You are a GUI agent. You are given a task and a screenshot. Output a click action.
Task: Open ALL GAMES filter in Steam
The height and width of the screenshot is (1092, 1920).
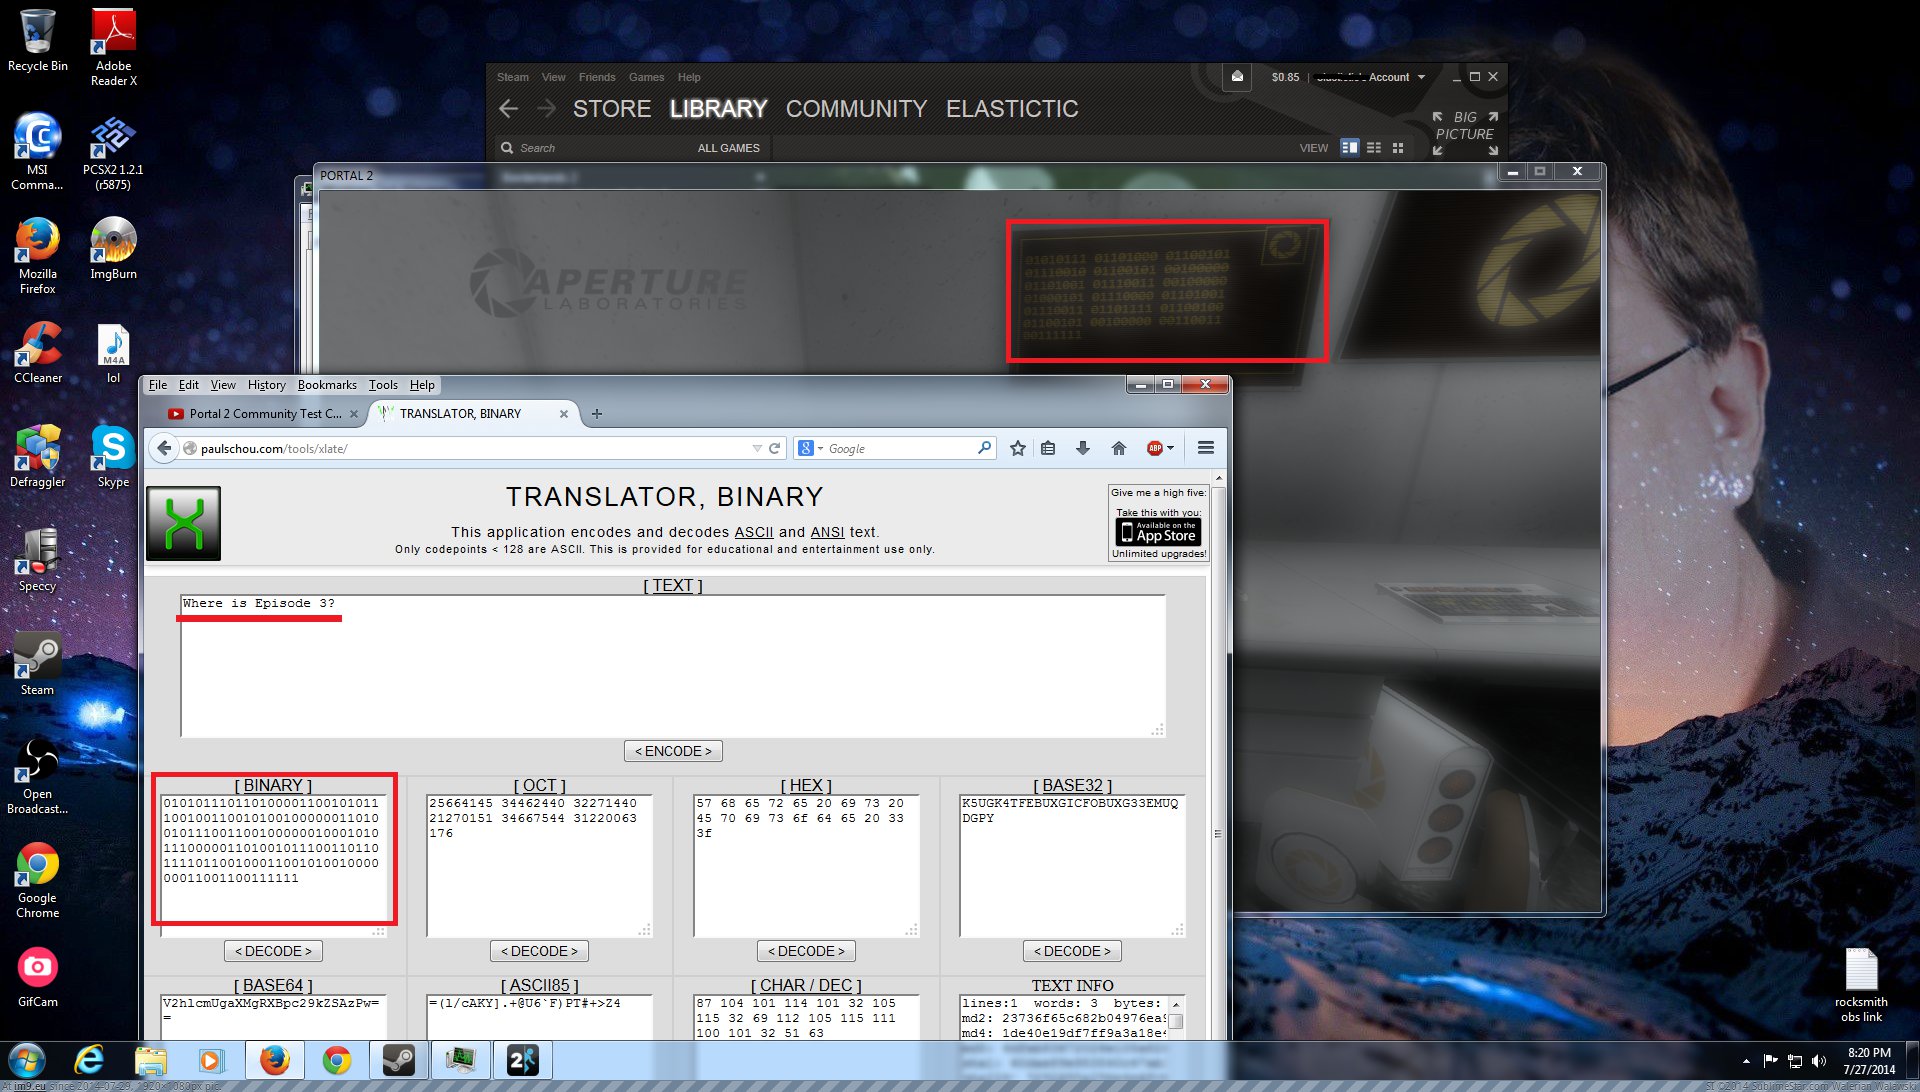pos(728,148)
